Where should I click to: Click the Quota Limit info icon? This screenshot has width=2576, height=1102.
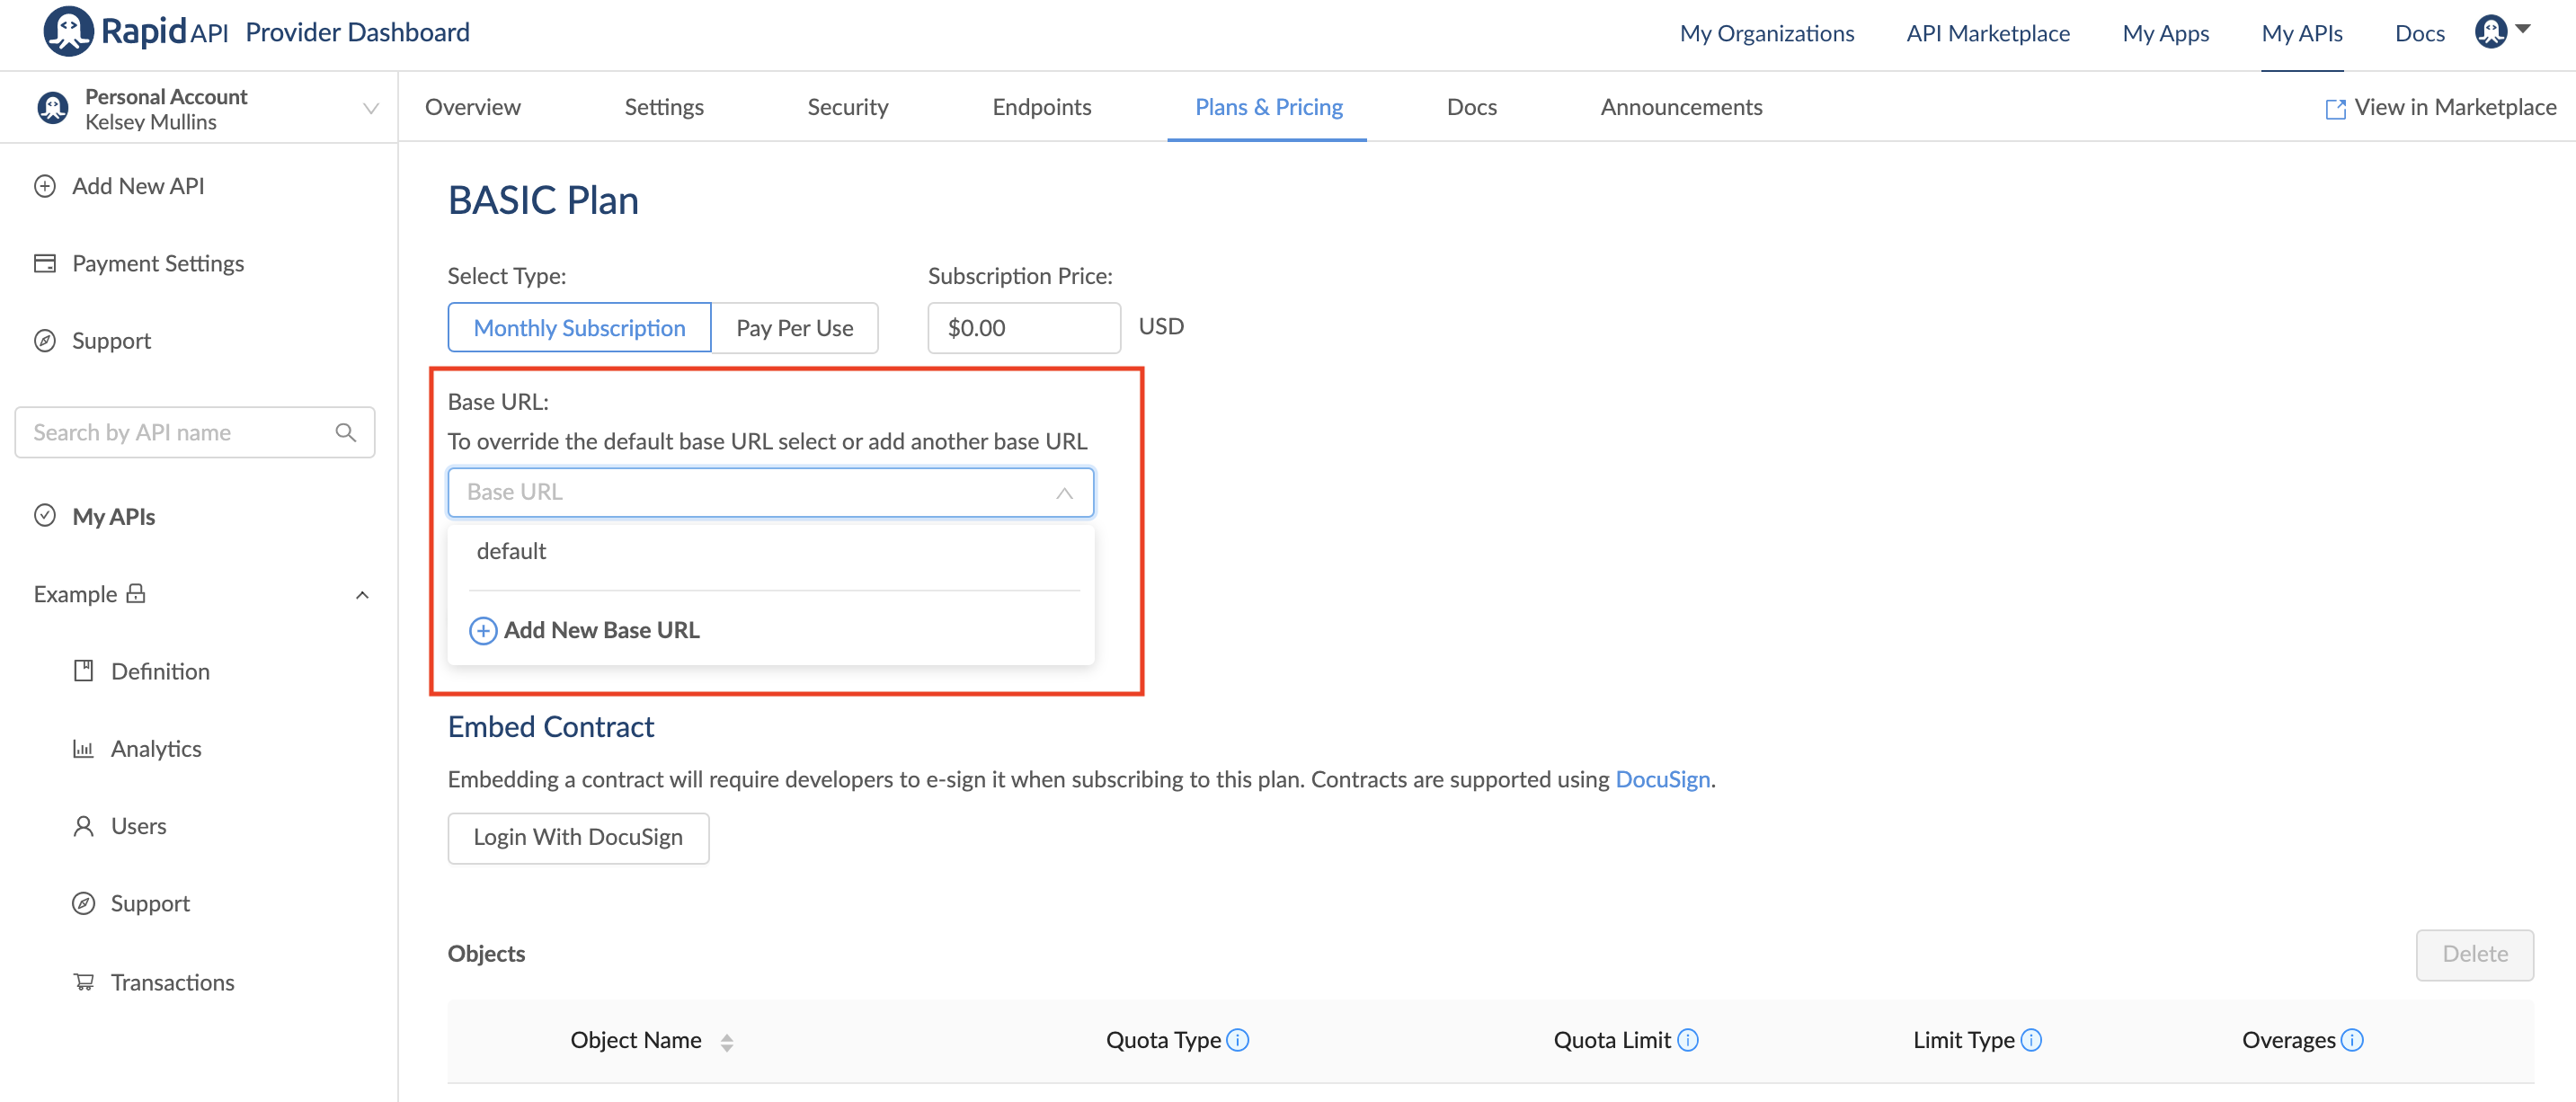point(1688,1040)
